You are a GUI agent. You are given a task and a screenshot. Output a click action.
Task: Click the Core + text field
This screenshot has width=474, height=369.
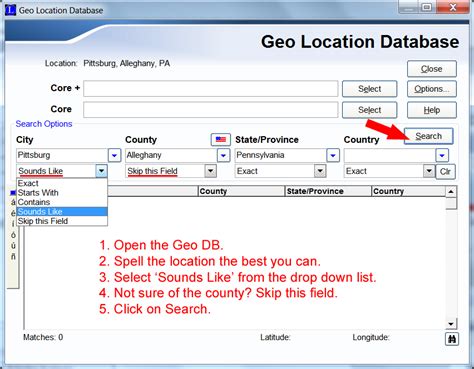211,89
